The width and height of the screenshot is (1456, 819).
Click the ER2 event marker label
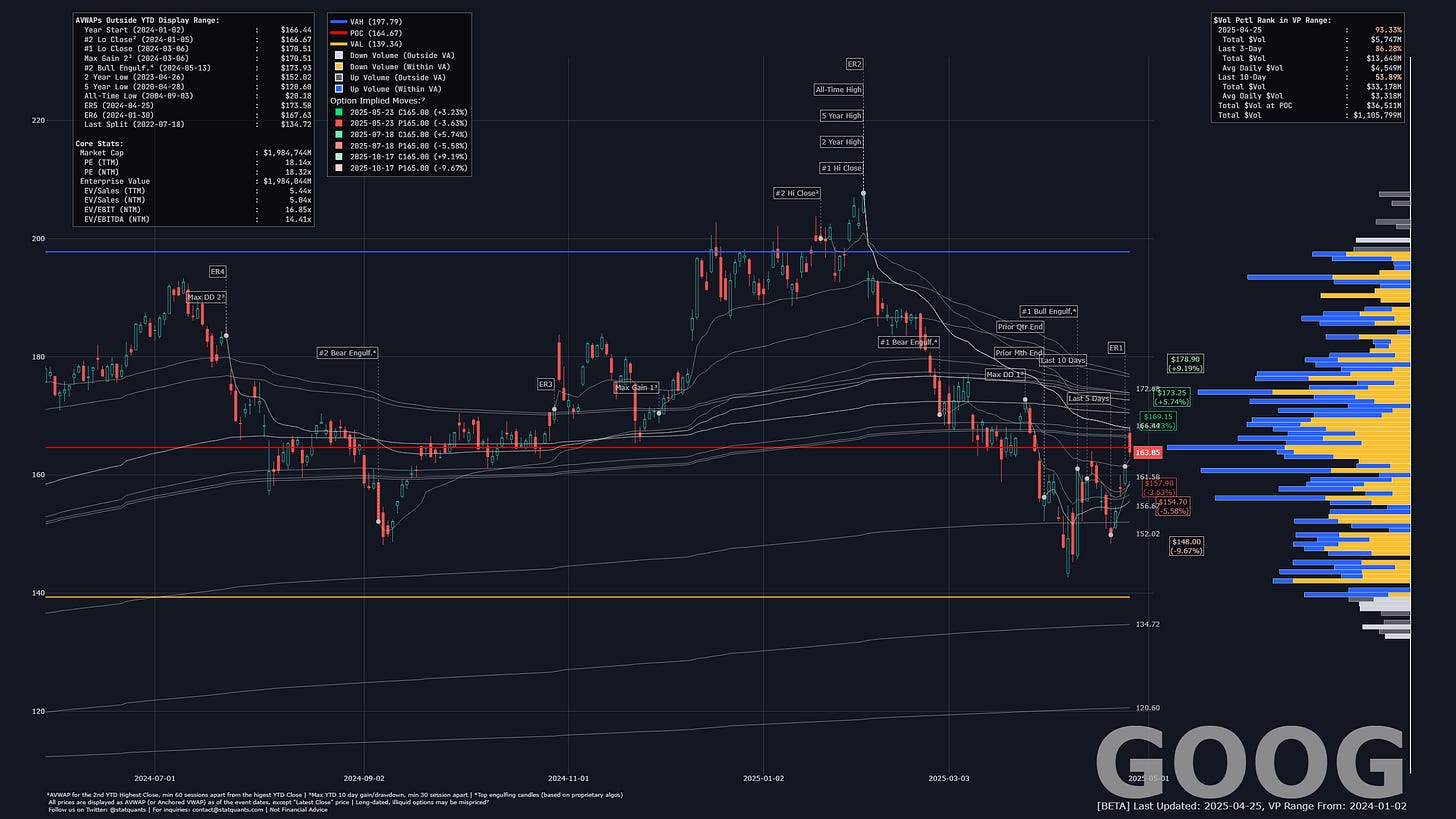tap(854, 64)
